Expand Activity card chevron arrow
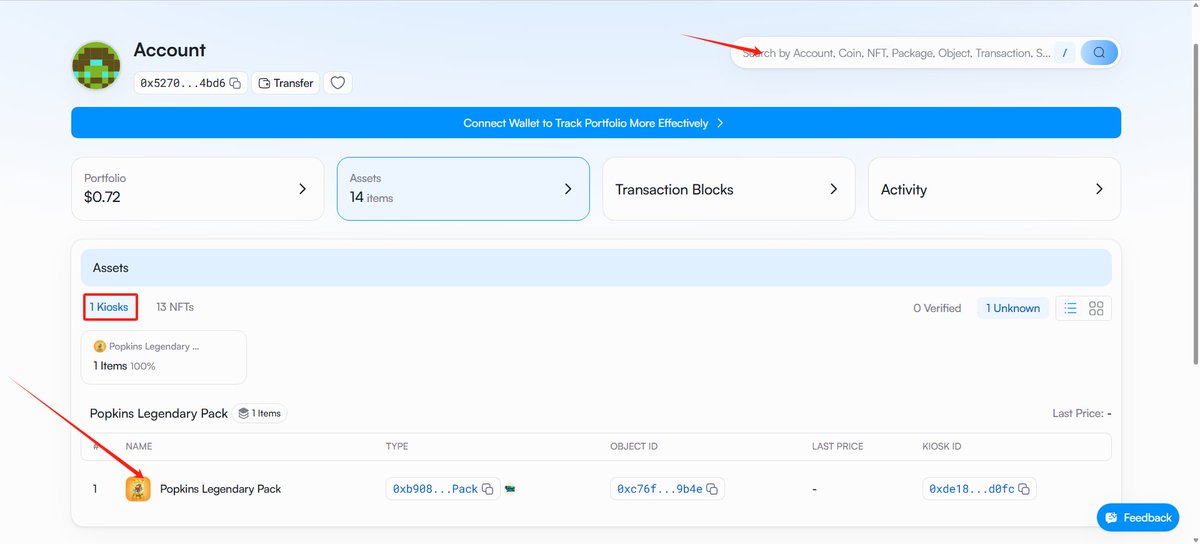 1099,189
